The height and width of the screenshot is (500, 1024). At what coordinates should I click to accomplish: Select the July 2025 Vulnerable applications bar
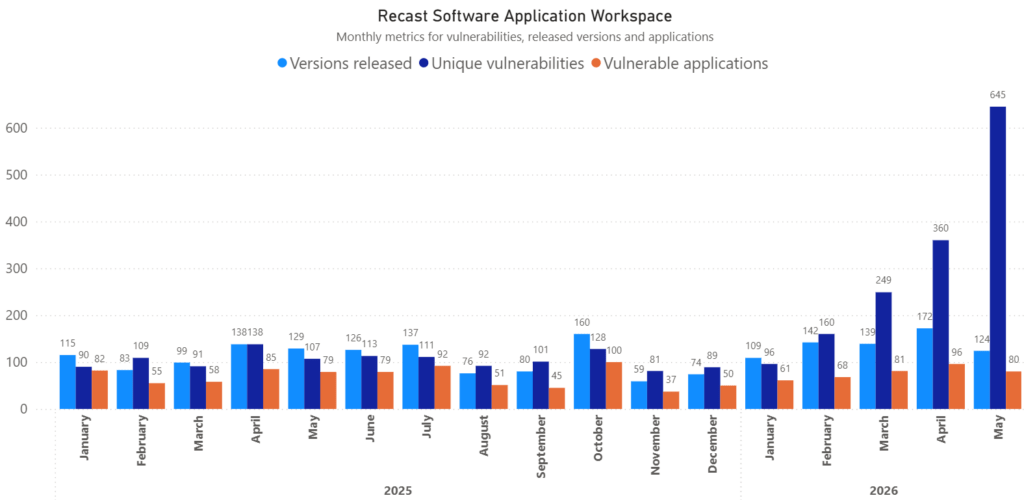[442, 388]
